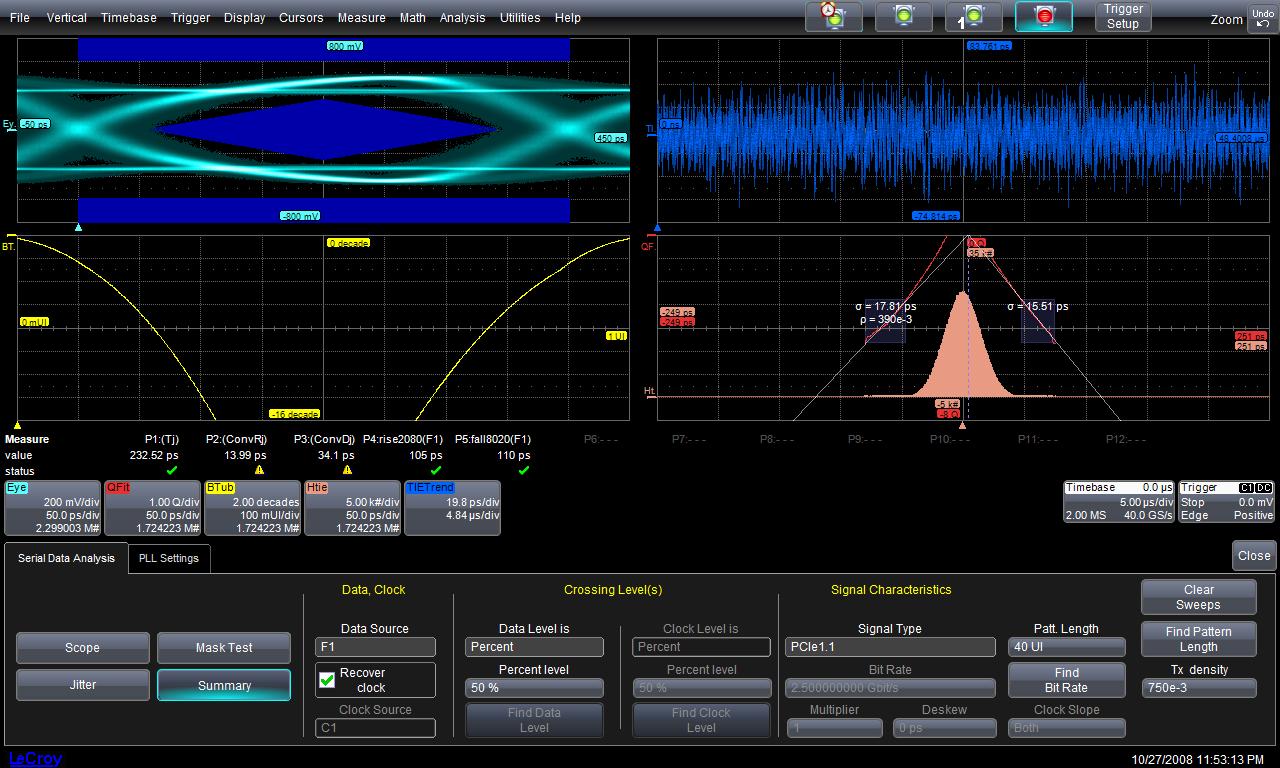The image size is (1280, 768).
Task: Click the Auto trigger mode icon with alarm clock
Action: point(833,17)
